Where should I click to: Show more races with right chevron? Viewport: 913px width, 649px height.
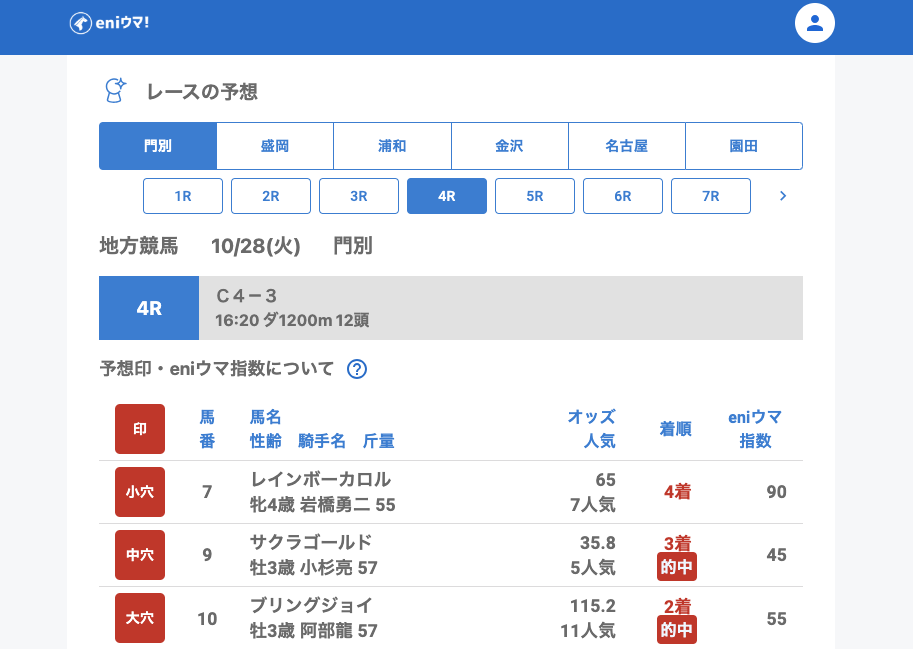tap(783, 196)
